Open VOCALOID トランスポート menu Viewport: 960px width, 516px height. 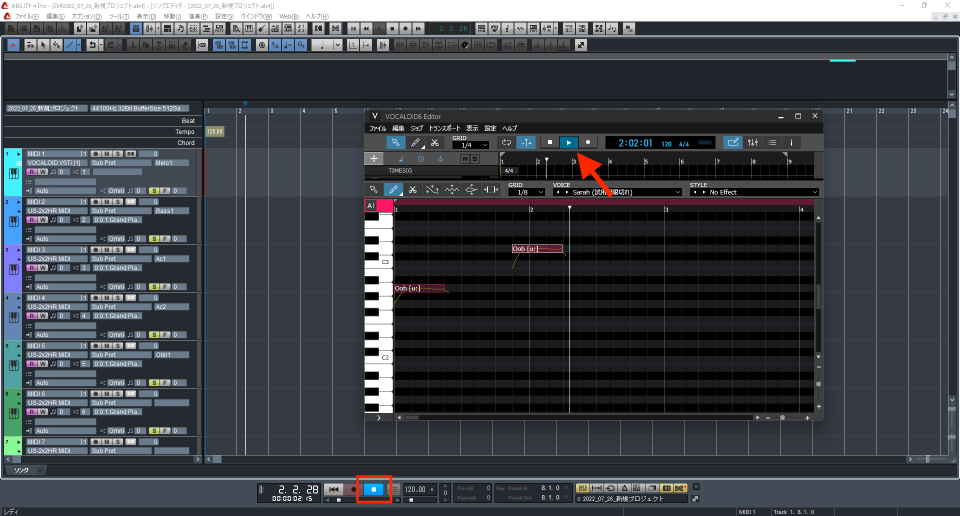point(444,129)
